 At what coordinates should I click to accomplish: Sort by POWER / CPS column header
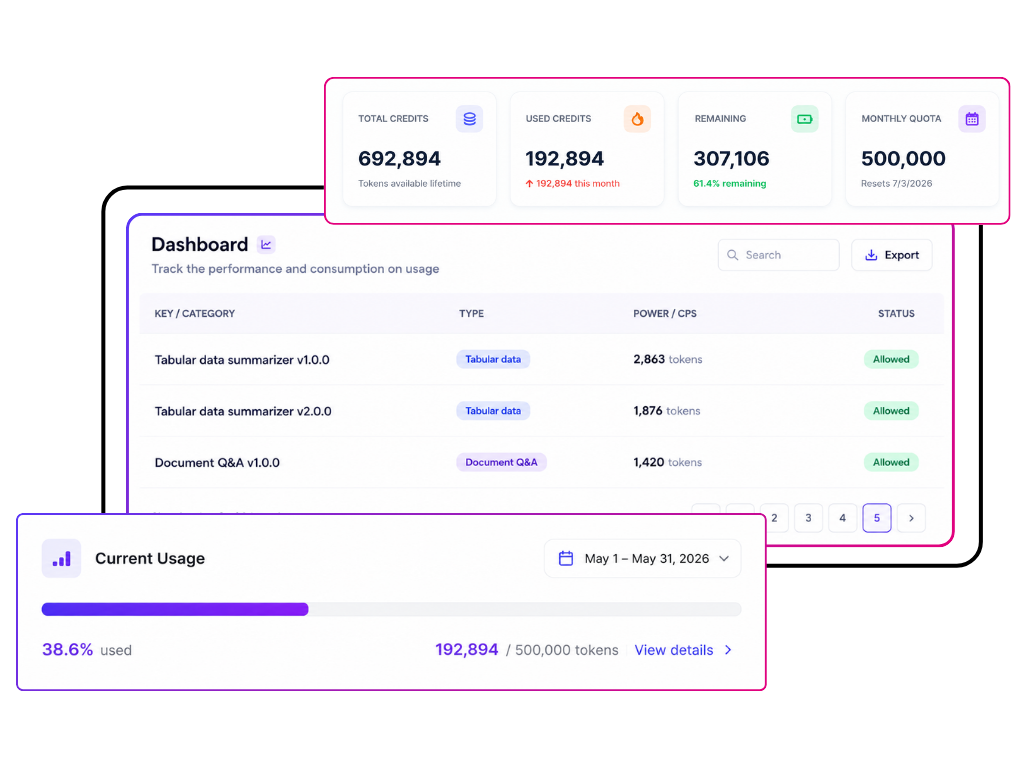665,313
